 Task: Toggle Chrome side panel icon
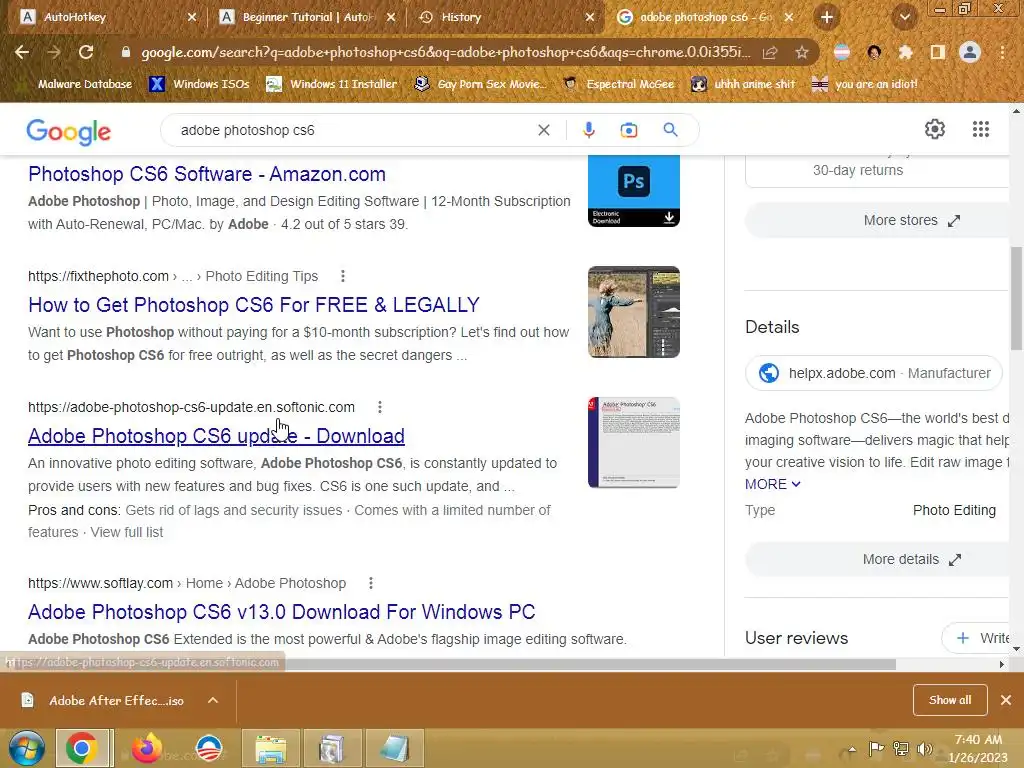click(937, 52)
